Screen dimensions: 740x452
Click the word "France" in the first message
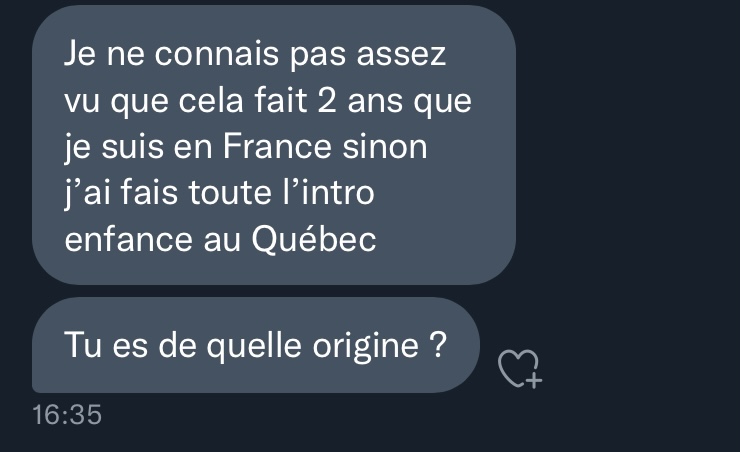click(x=277, y=146)
